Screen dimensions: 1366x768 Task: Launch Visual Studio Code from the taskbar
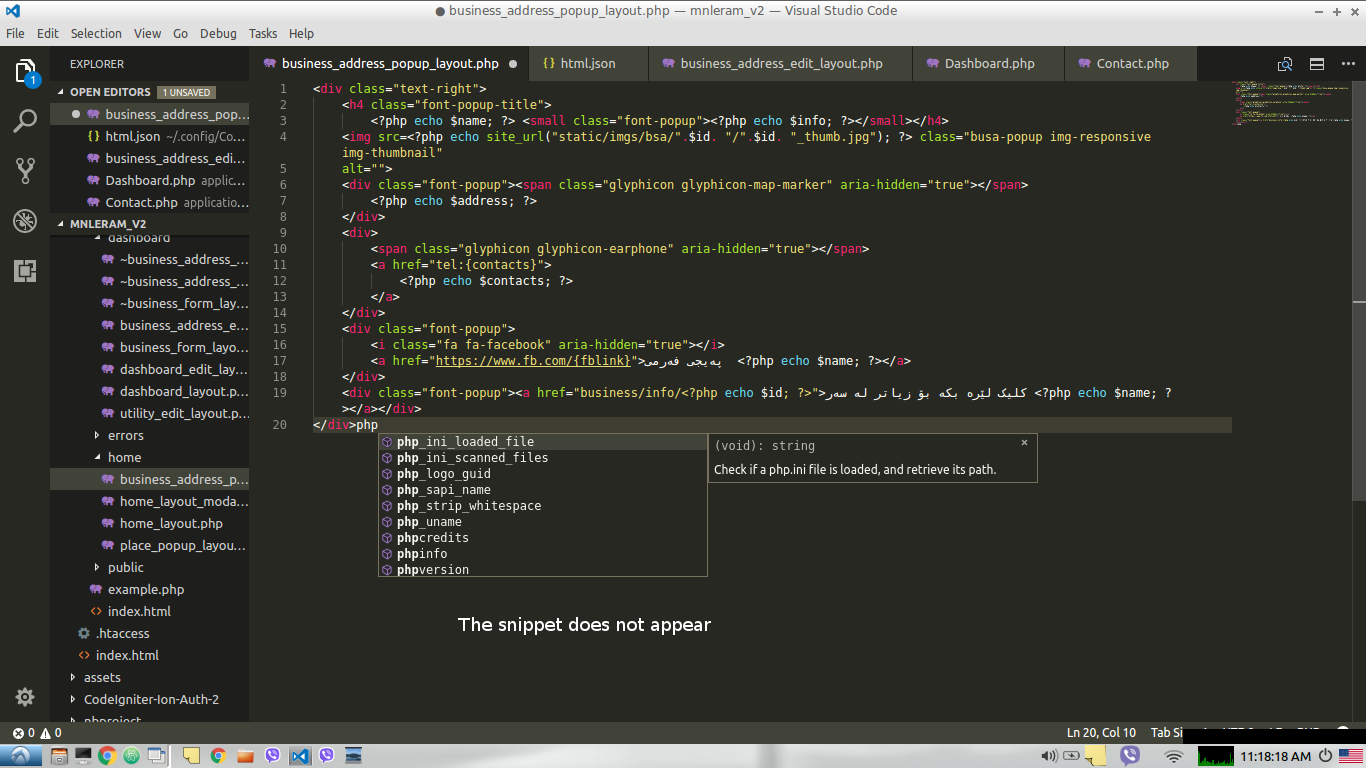301,755
